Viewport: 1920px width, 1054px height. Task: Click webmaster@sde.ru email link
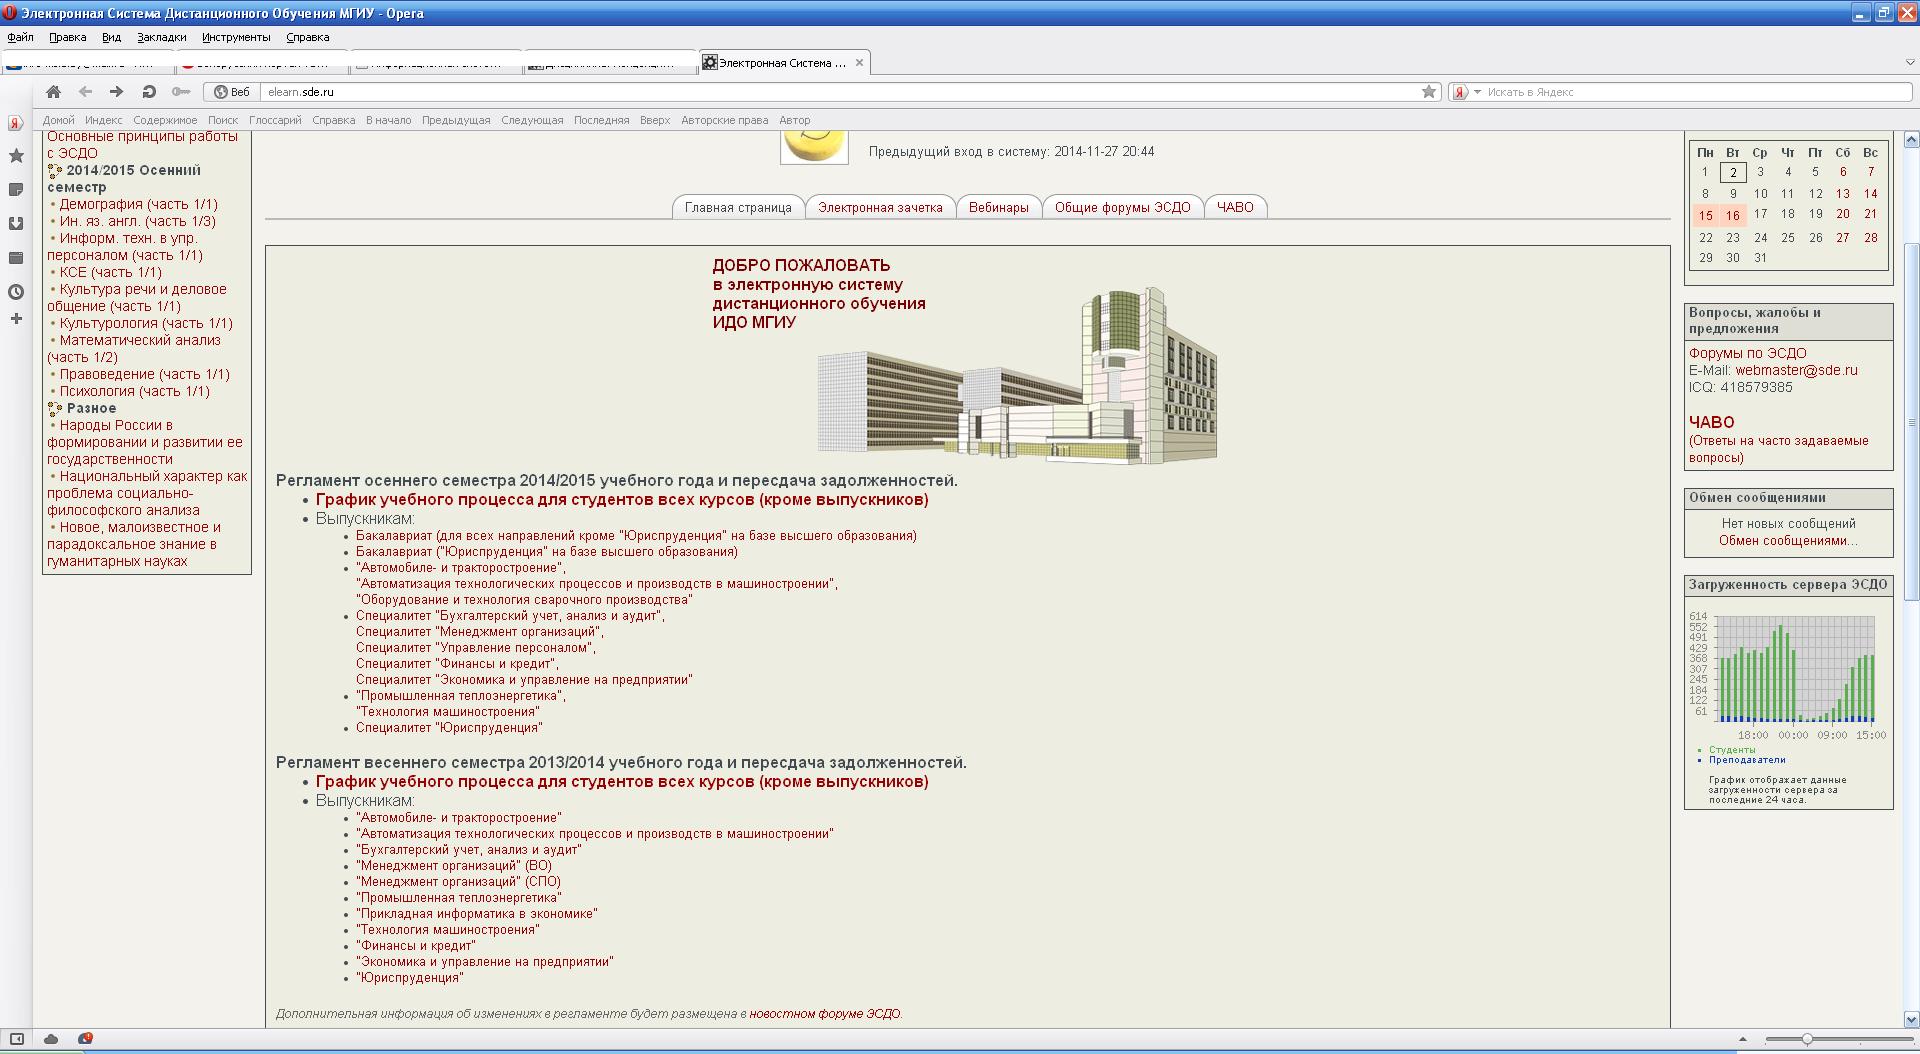coord(1796,370)
